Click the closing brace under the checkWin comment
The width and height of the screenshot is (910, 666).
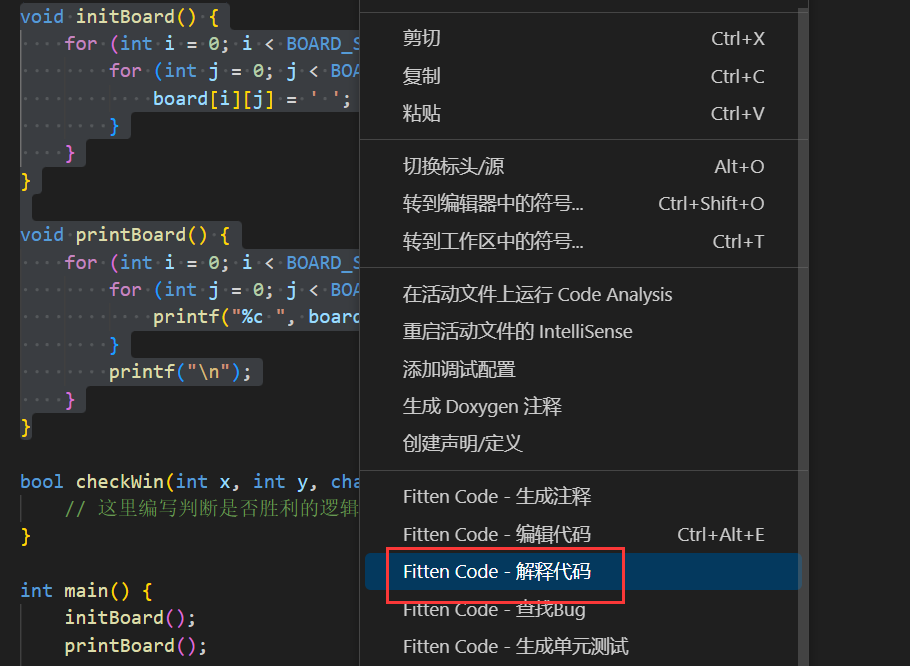pos(26,536)
